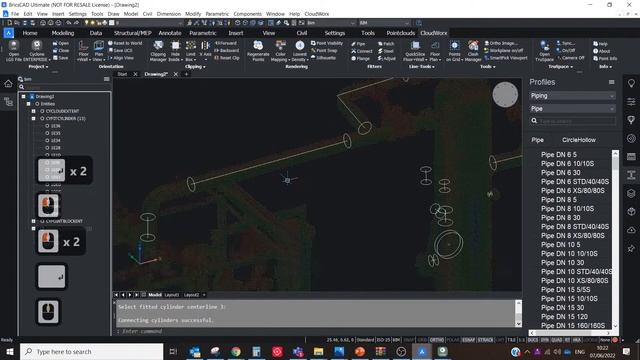Toggle ORTHO mode in status bar
Viewport: 640px width, 360px height.
point(436,340)
